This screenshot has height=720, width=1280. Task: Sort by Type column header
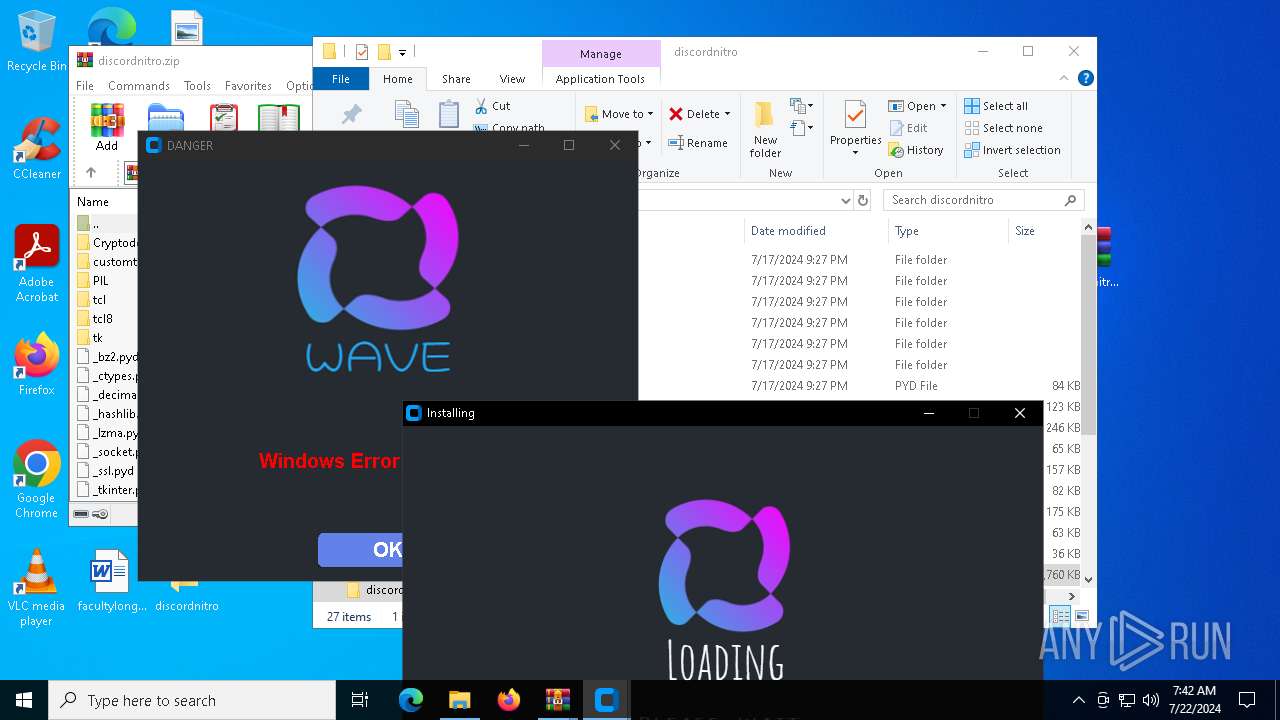[907, 231]
